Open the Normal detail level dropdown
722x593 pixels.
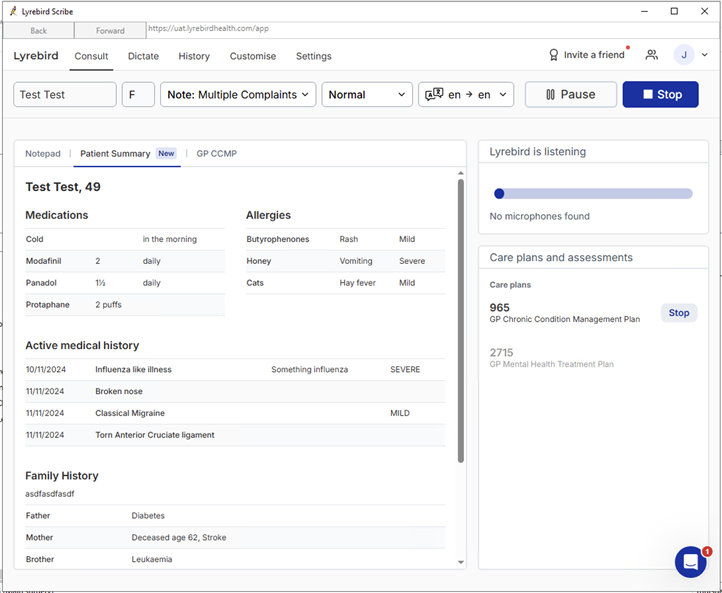click(367, 94)
